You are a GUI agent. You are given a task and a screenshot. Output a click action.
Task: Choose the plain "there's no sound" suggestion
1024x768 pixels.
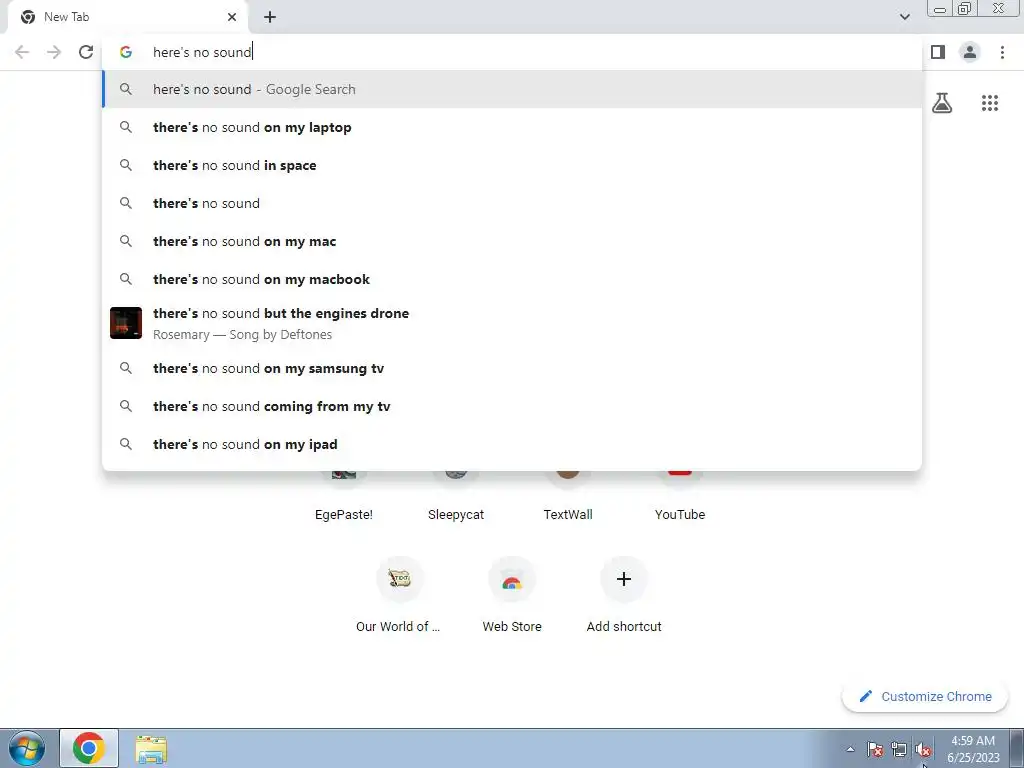click(512, 203)
